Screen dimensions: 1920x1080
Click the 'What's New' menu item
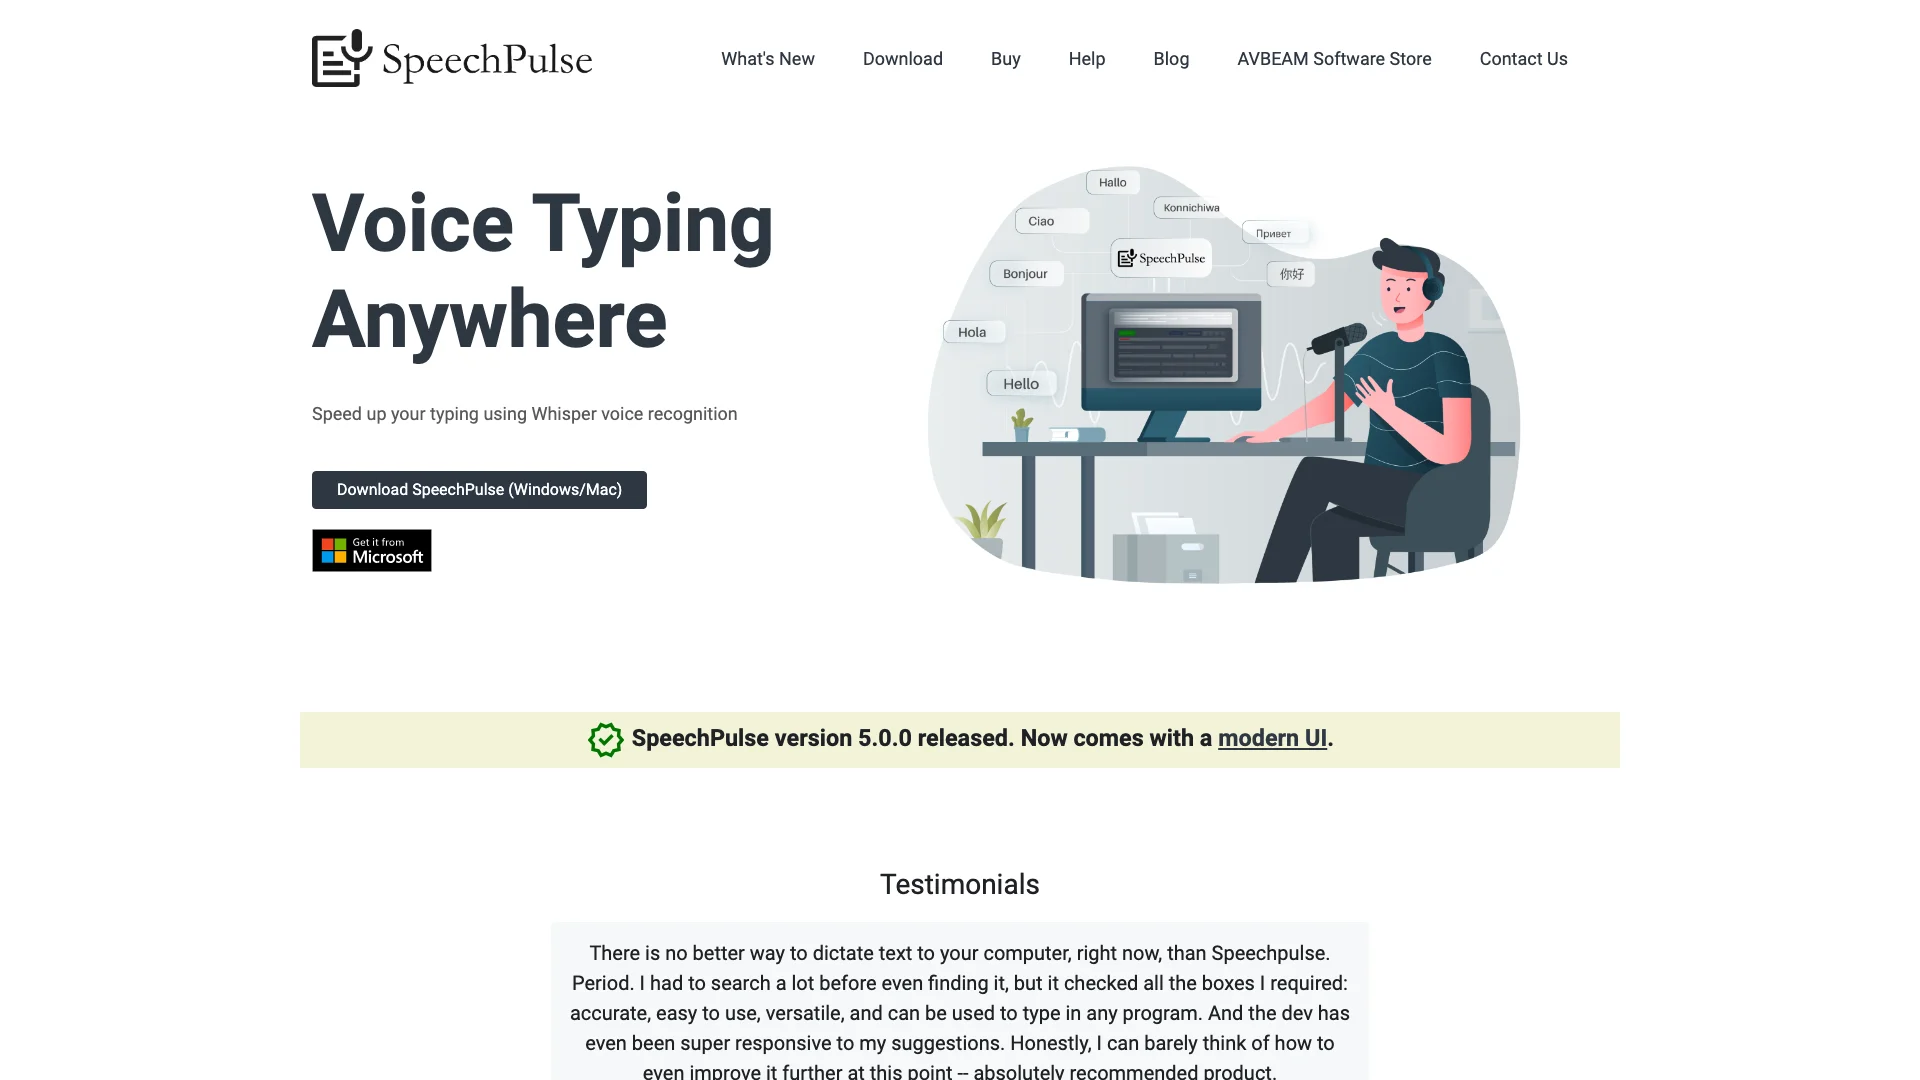coord(767,58)
